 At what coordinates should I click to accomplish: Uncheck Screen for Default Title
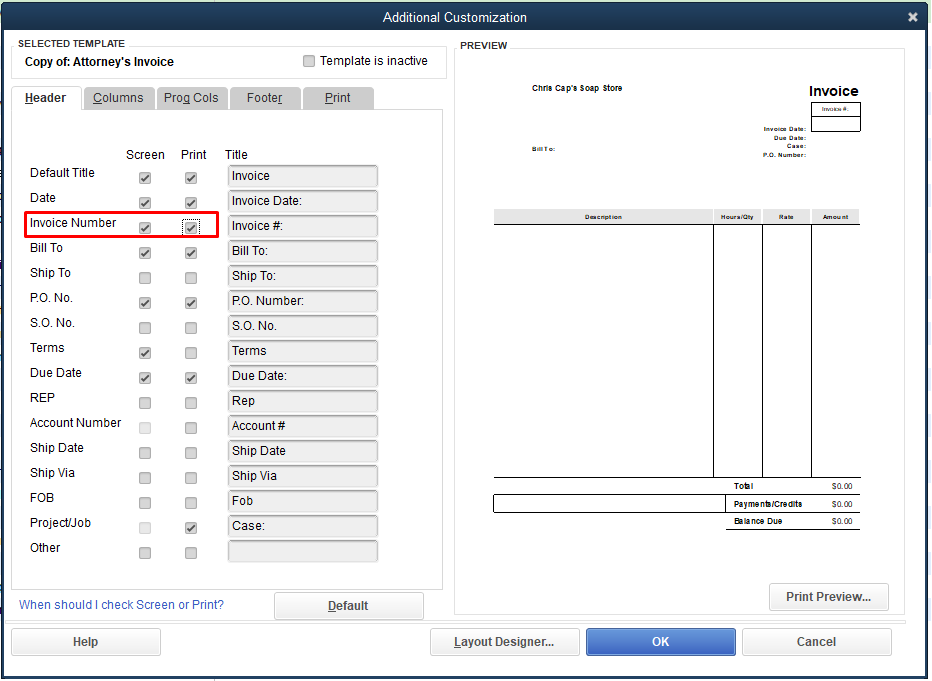pyautogui.click(x=144, y=178)
